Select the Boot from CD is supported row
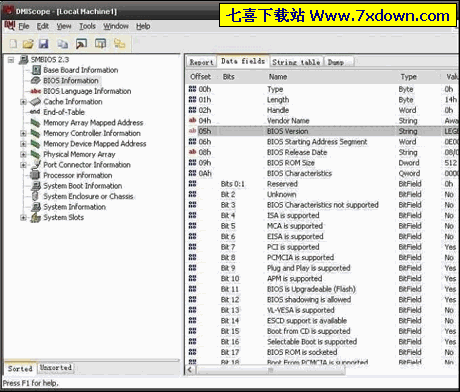This screenshot has height=392, width=460. [323, 331]
